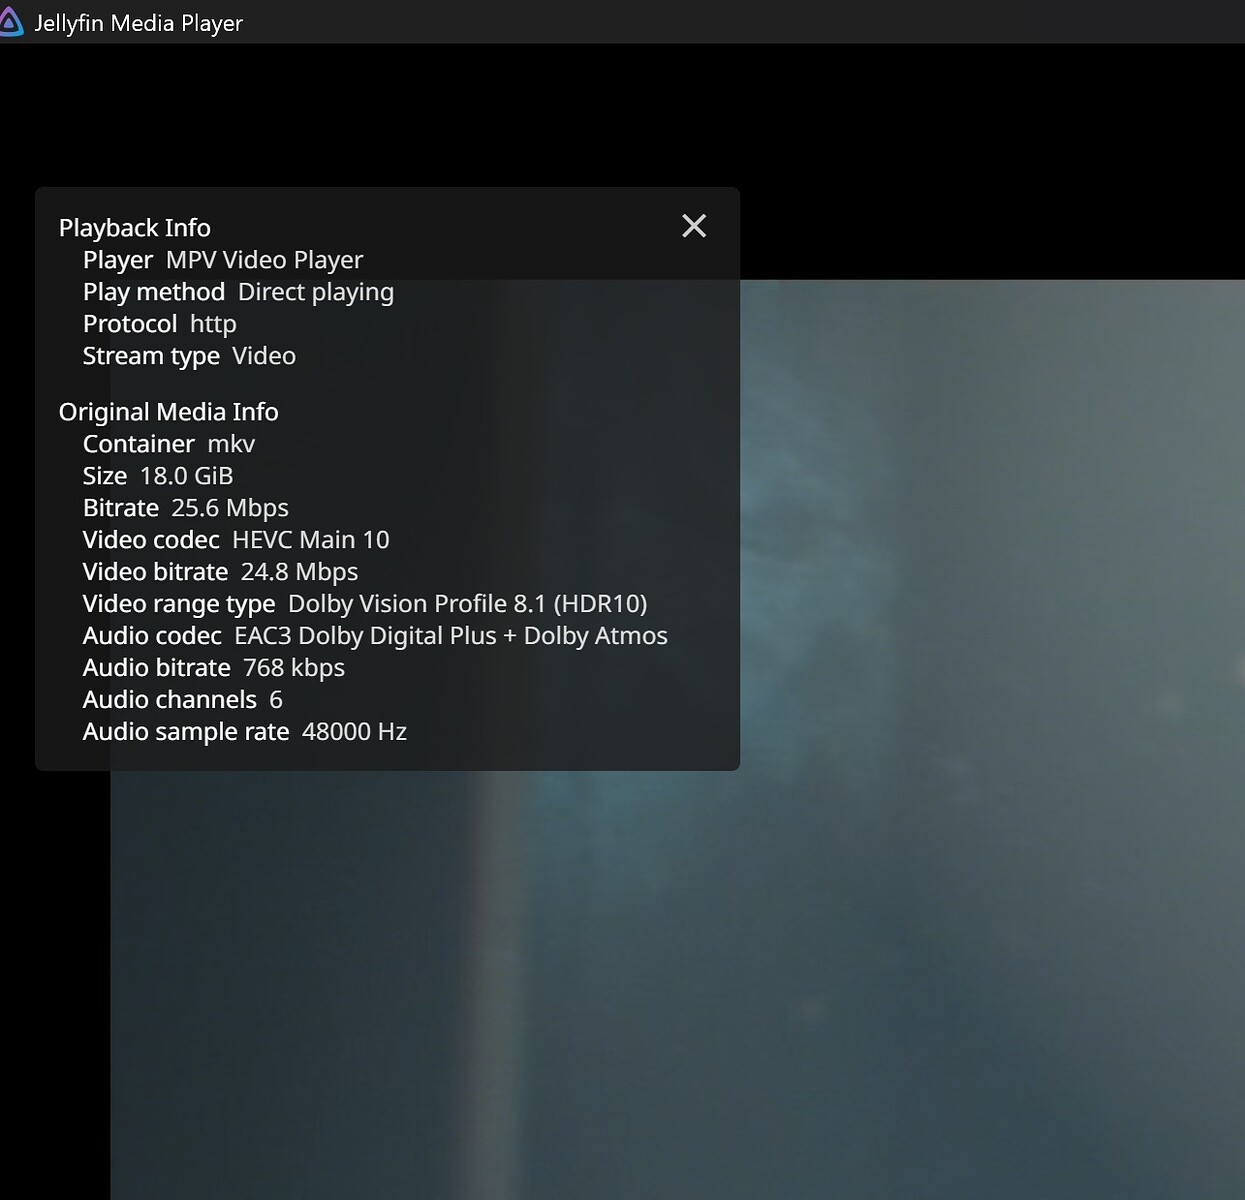
Task: Click the 'Audio codec' label
Action: pos(152,636)
